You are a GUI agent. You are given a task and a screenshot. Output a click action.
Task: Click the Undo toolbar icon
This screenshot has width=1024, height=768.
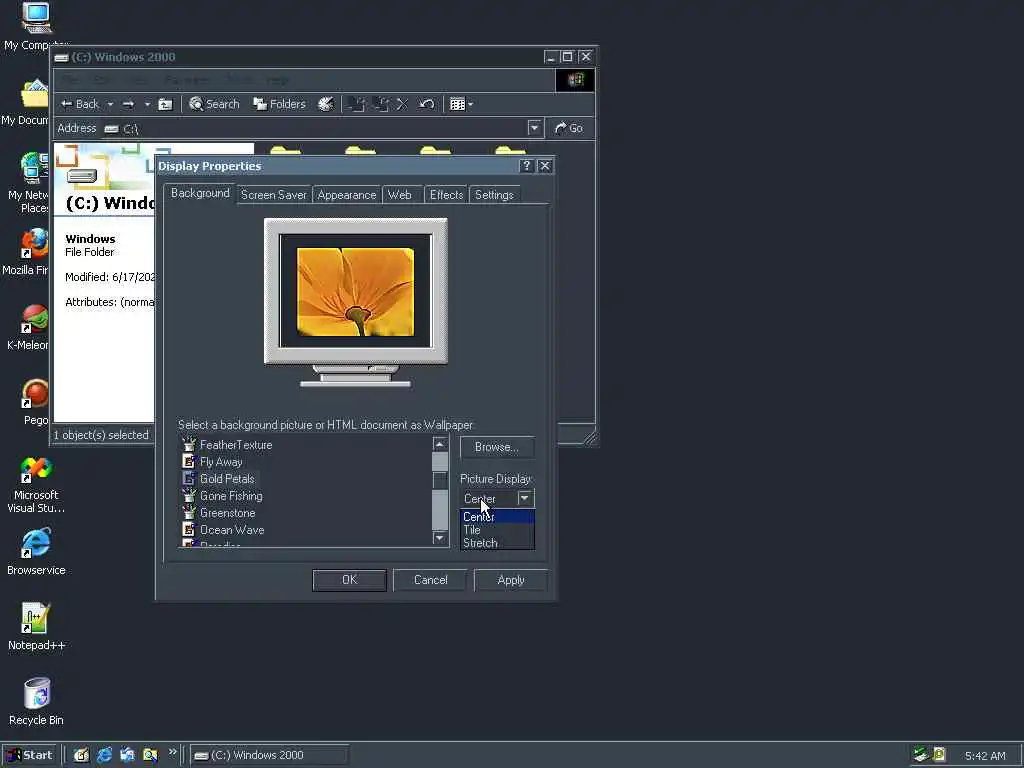click(426, 104)
